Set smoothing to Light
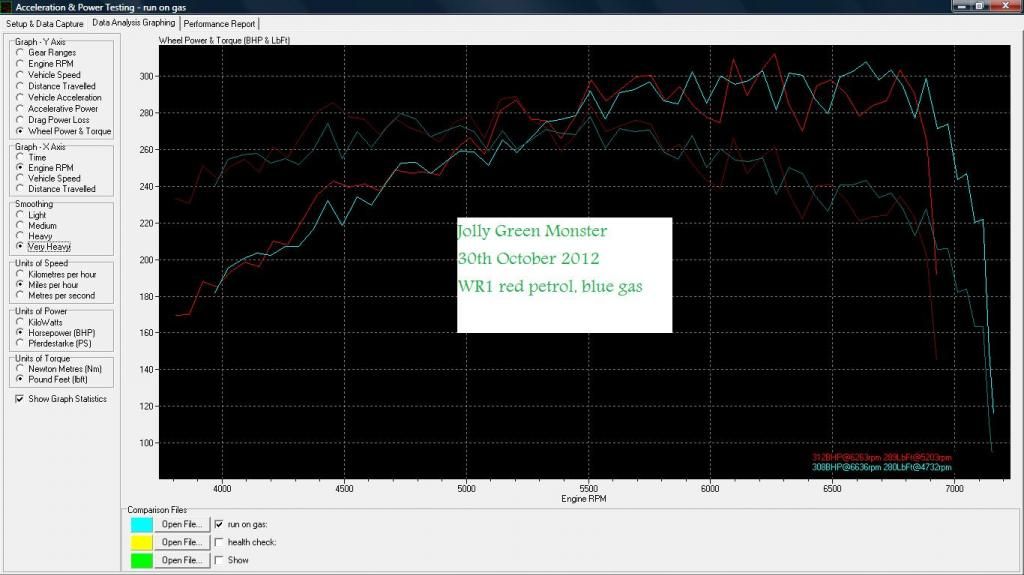 (x=20, y=215)
